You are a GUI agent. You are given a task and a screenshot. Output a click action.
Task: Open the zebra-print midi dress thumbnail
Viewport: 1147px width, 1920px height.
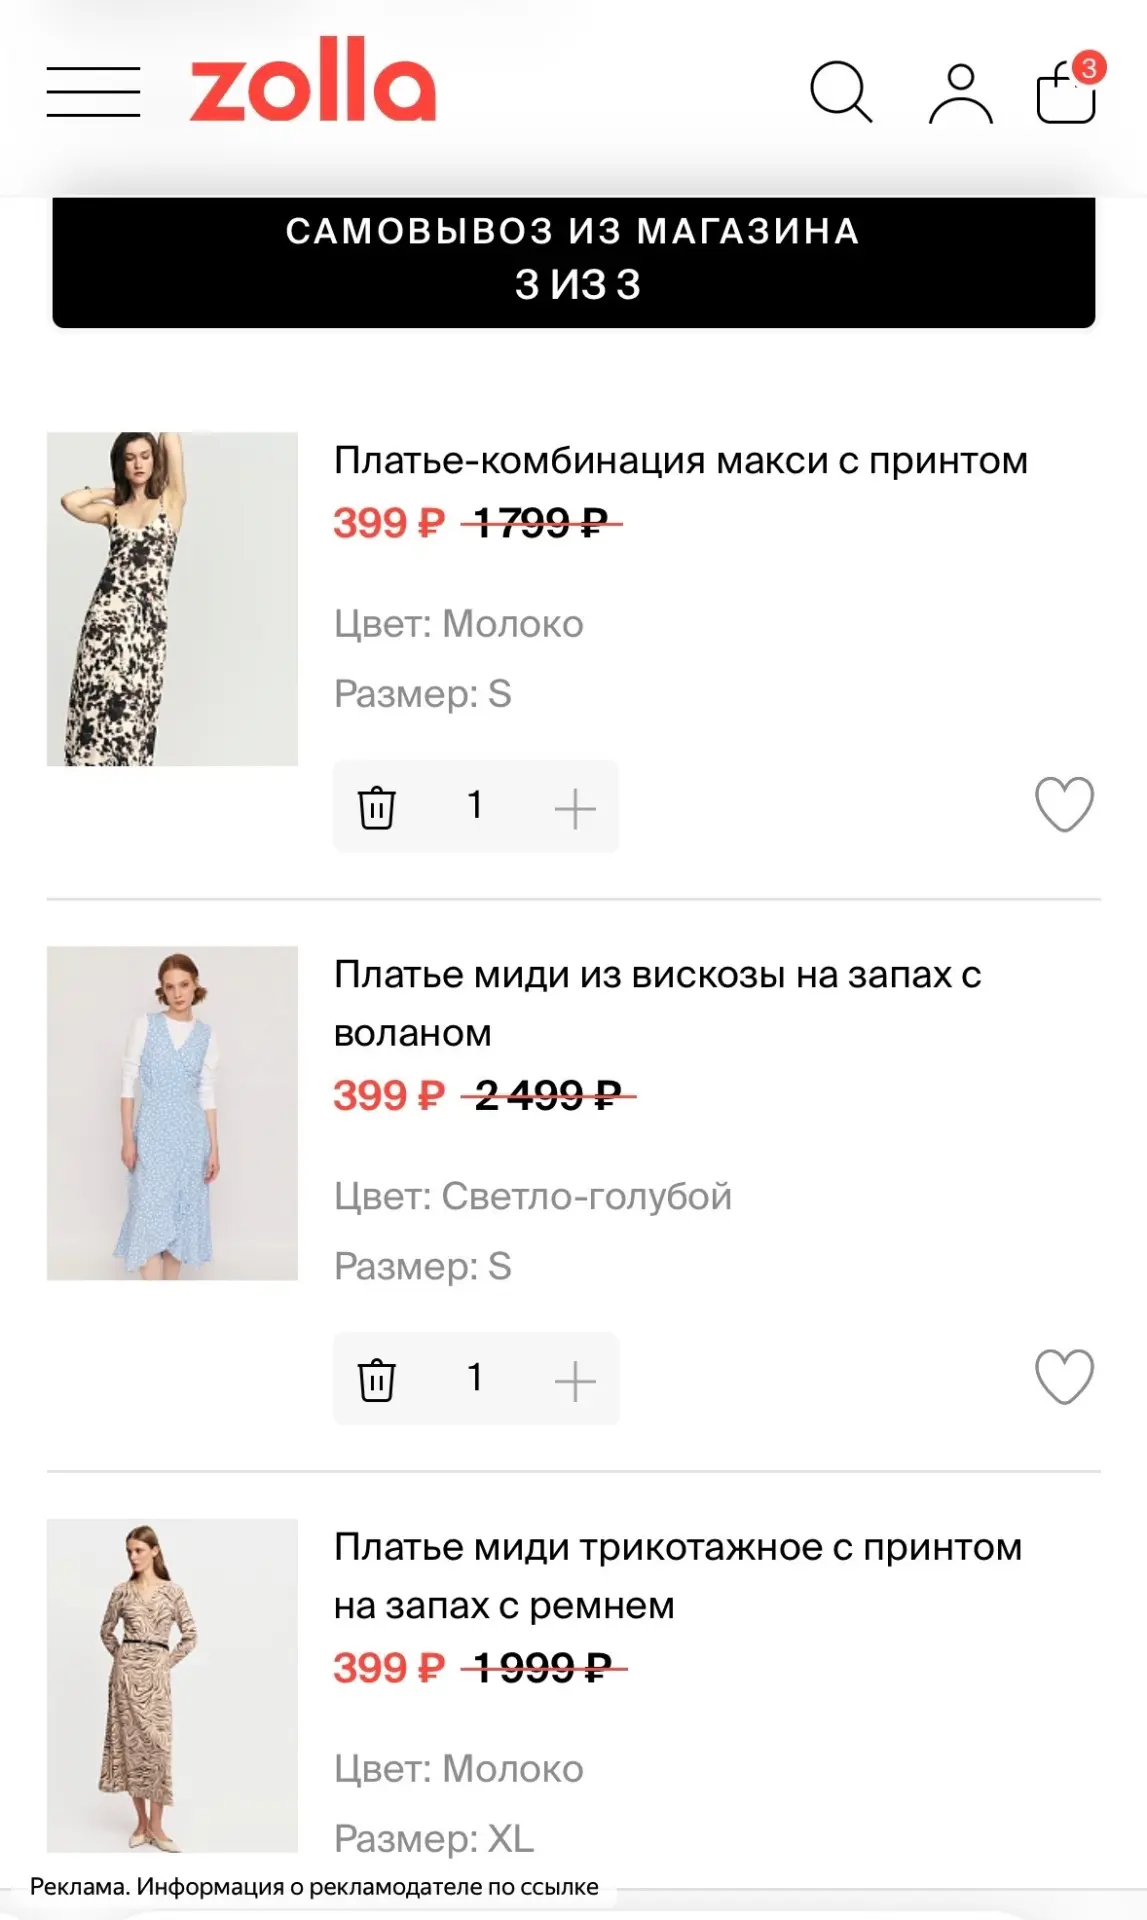coord(172,1686)
